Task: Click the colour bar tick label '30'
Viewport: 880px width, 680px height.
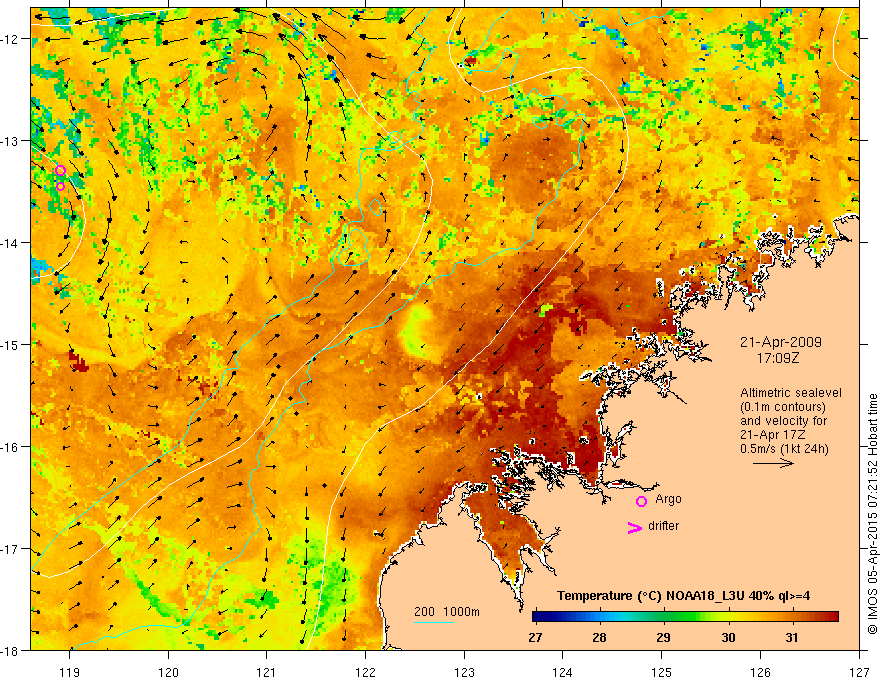Action: pyautogui.click(x=728, y=638)
